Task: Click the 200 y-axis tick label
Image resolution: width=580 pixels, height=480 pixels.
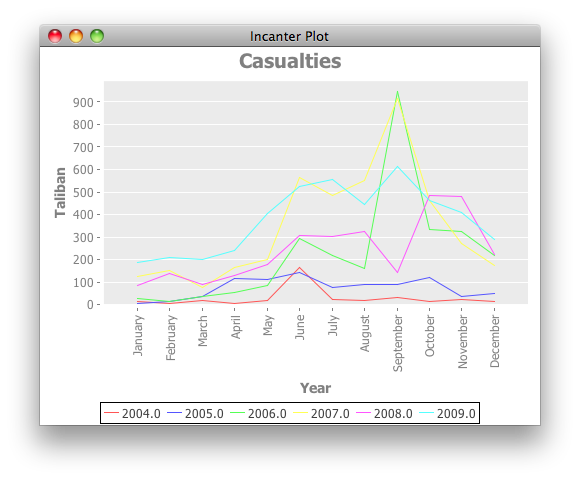Action: (83, 260)
